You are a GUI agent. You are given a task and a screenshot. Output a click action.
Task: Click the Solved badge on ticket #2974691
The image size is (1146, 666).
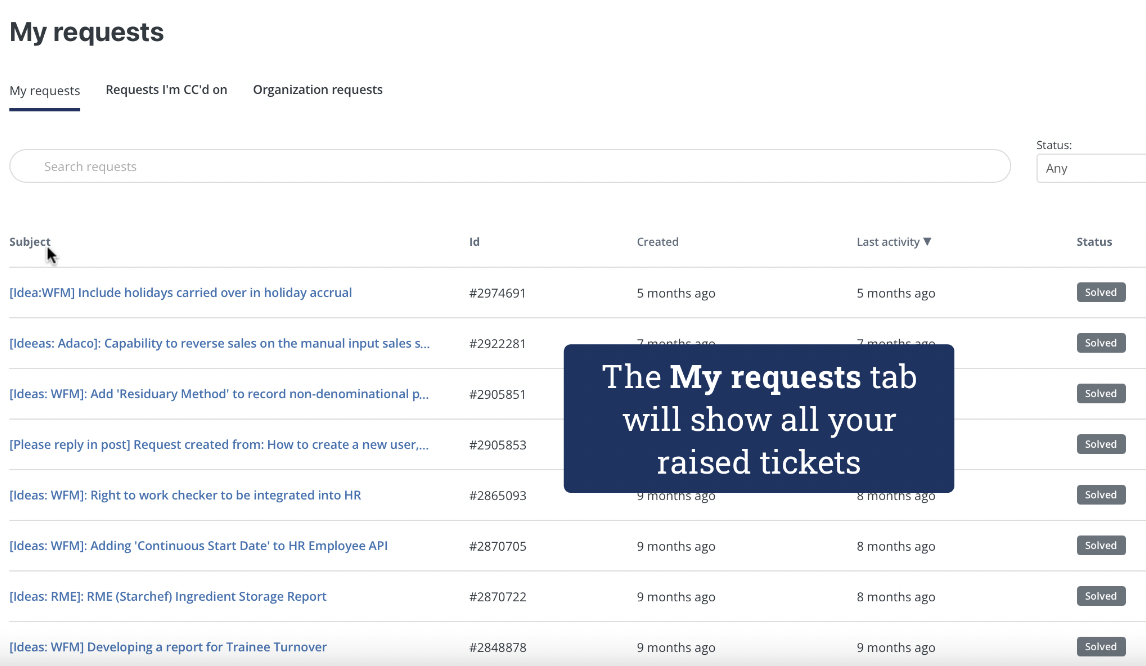(x=1101, y=292)
